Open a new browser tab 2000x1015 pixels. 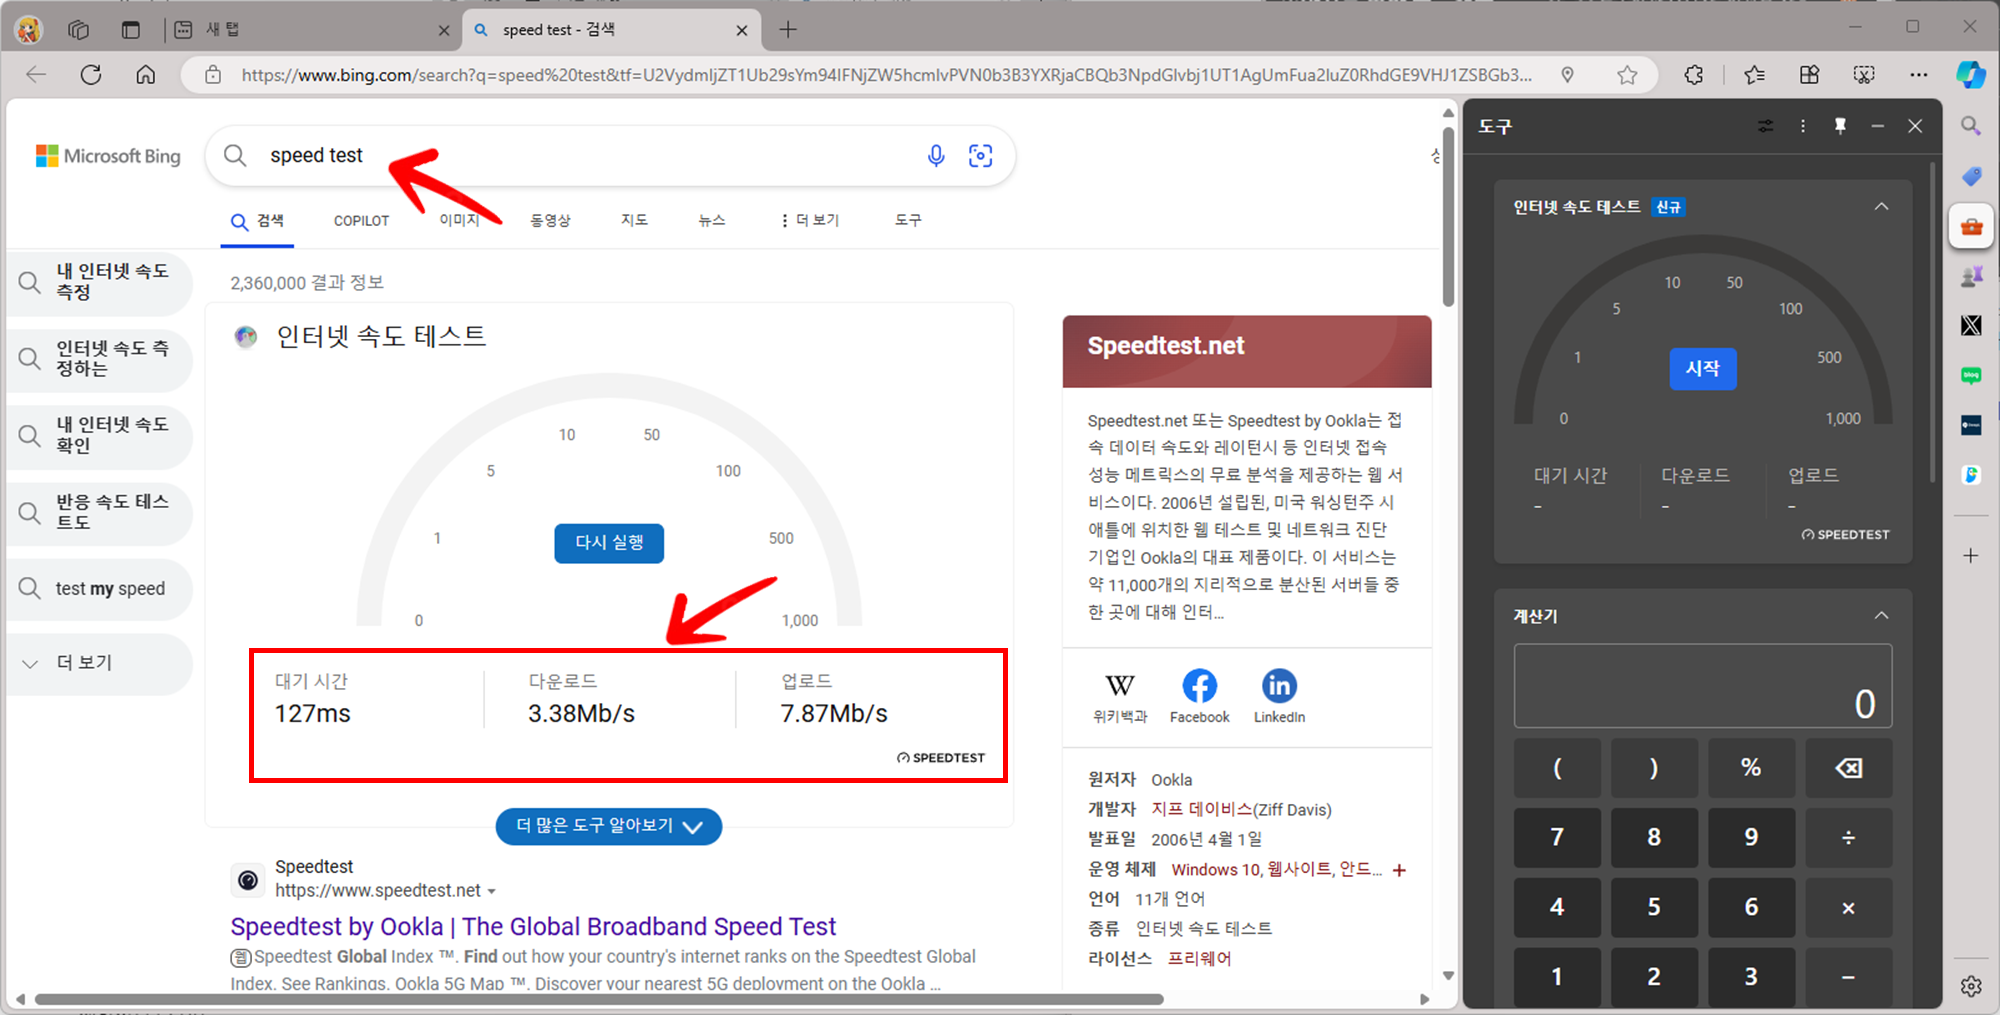tap(788, 30)
